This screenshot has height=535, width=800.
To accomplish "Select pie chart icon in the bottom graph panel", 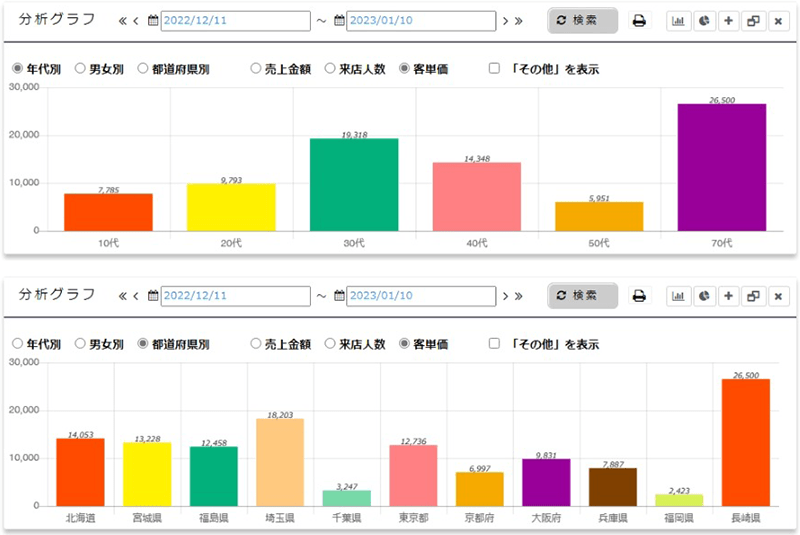I will coord(704,297).
